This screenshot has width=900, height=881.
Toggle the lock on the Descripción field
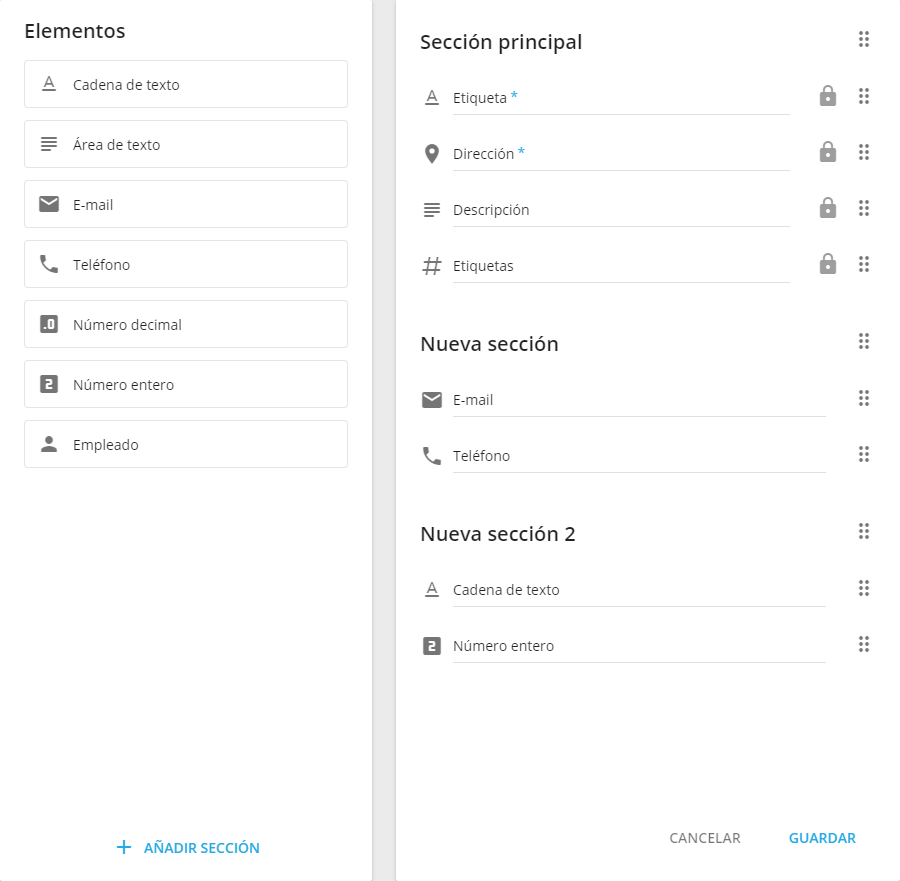click(828, 208)
